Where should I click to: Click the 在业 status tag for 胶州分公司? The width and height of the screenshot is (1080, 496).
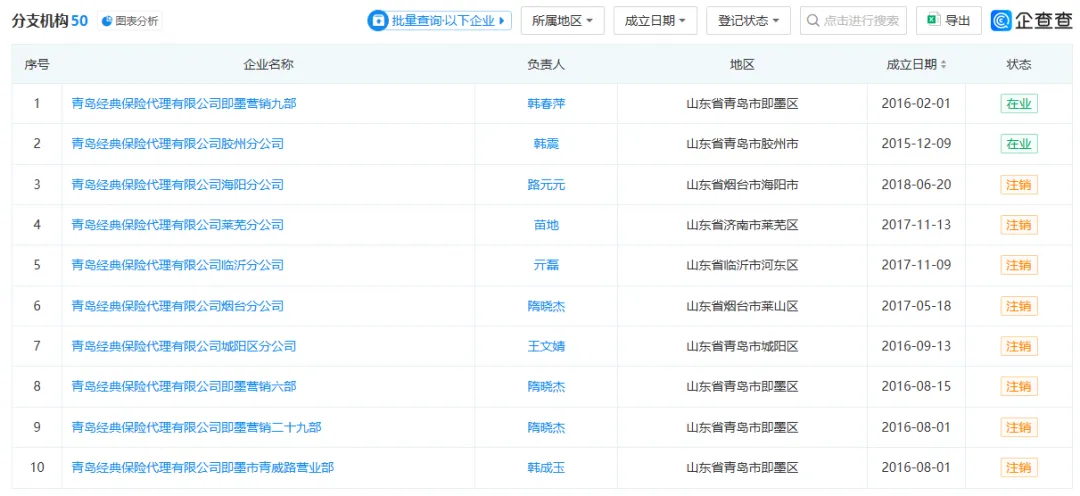1019,144
